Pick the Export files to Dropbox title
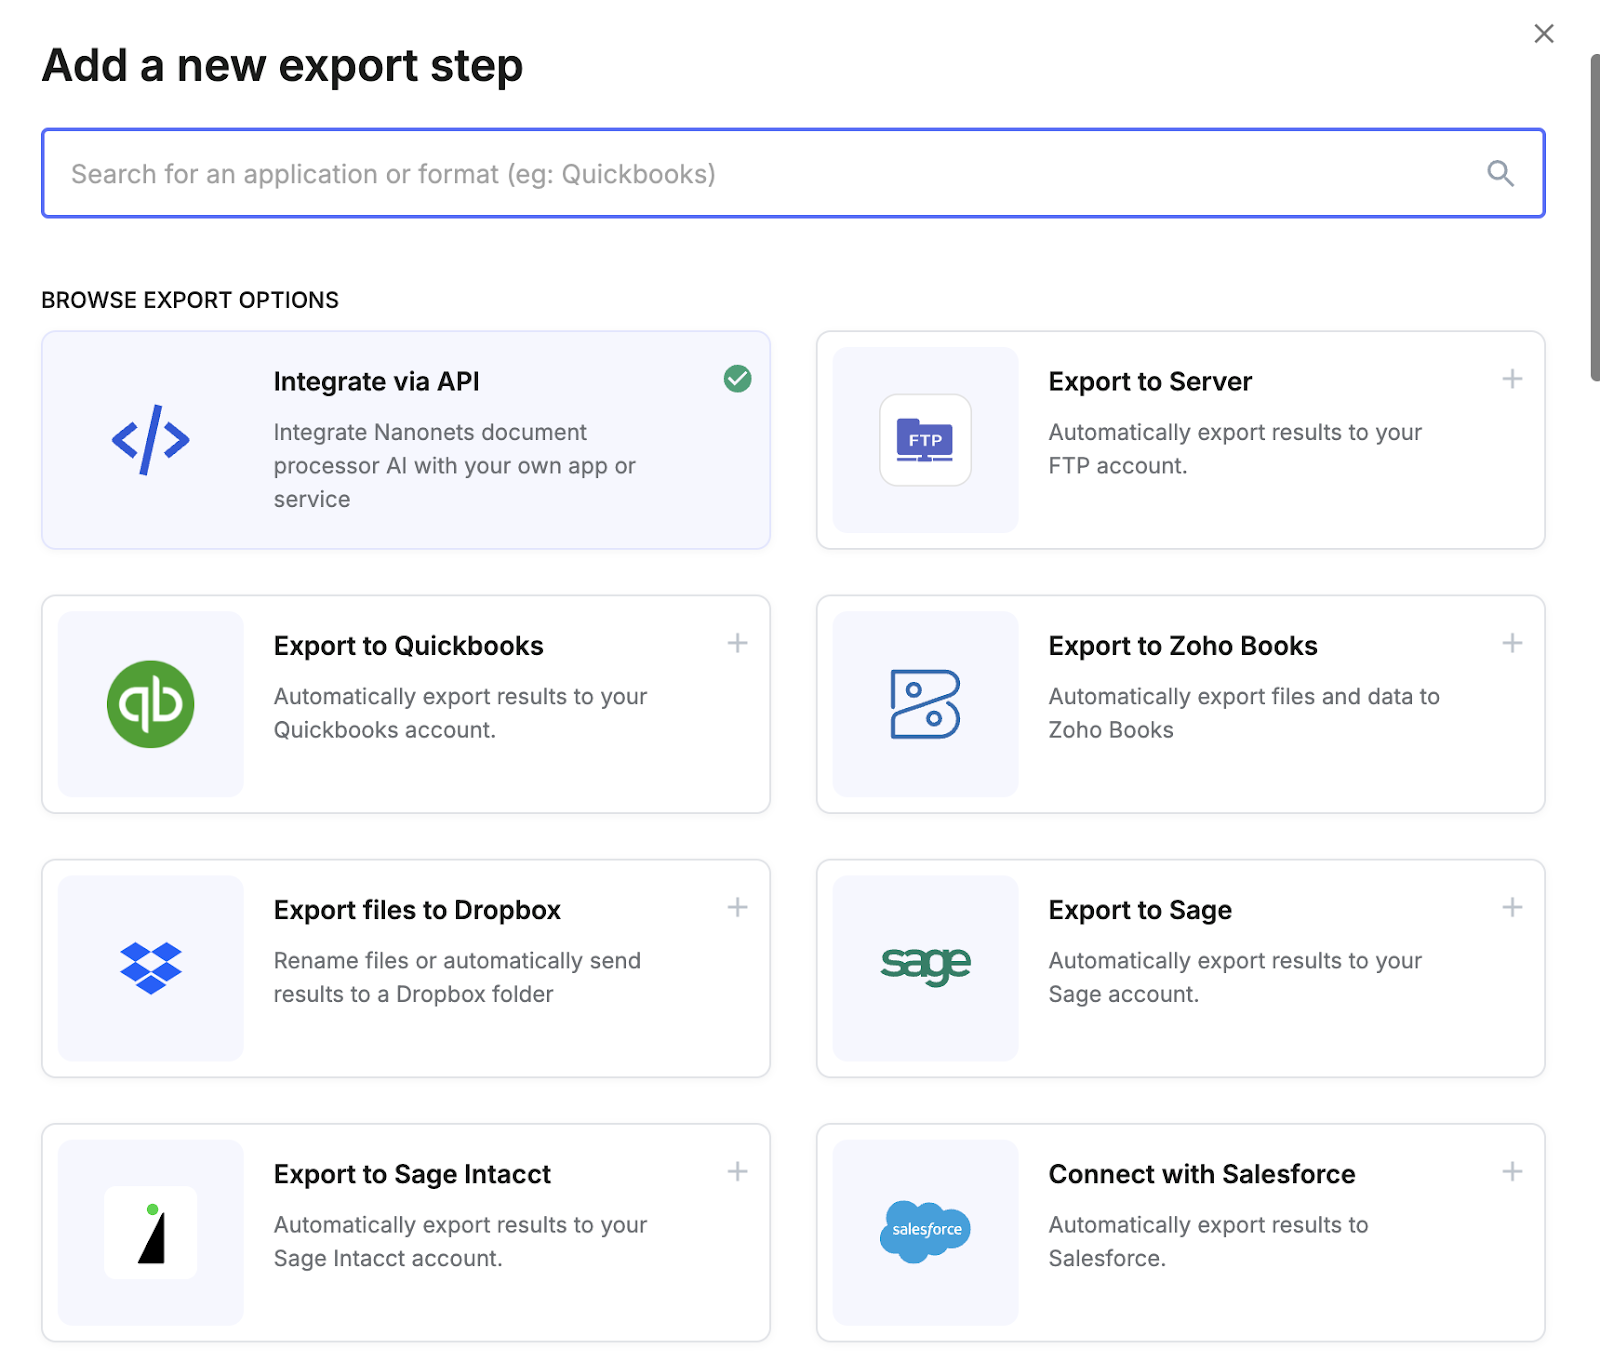The image size is (1600, 1362). 417,910
